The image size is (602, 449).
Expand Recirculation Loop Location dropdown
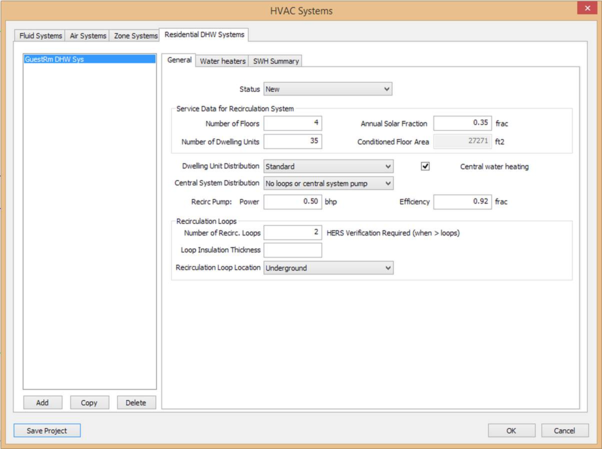[328, 268]
